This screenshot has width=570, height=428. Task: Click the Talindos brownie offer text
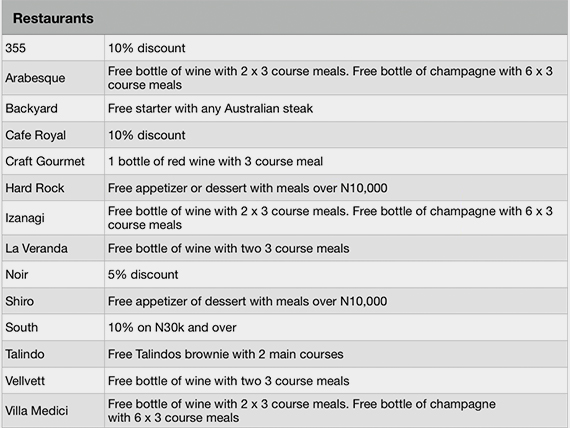[225, 354]
